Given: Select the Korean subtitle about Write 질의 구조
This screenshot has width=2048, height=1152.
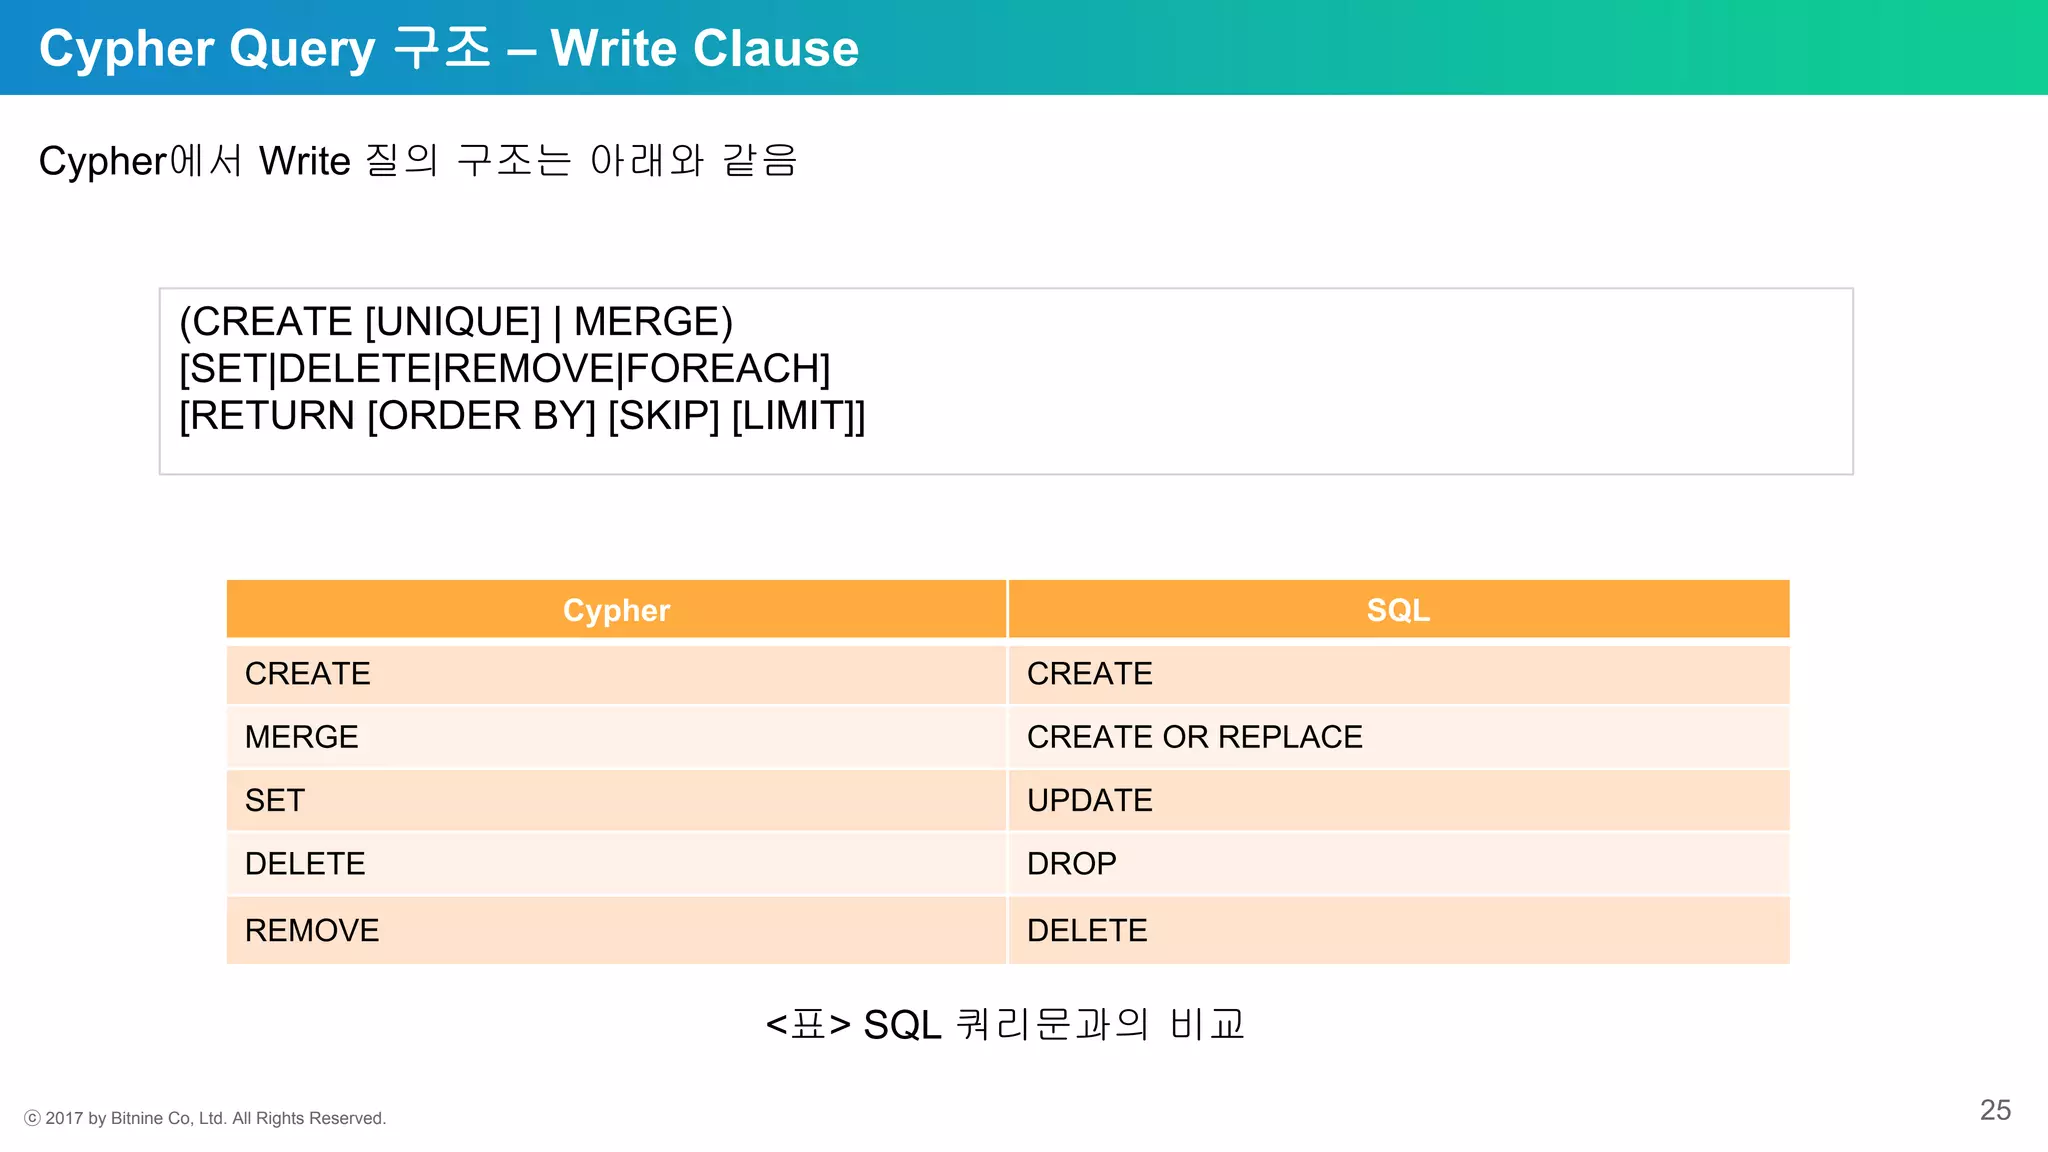Looking at the screenshot, I should coord(418,160).
